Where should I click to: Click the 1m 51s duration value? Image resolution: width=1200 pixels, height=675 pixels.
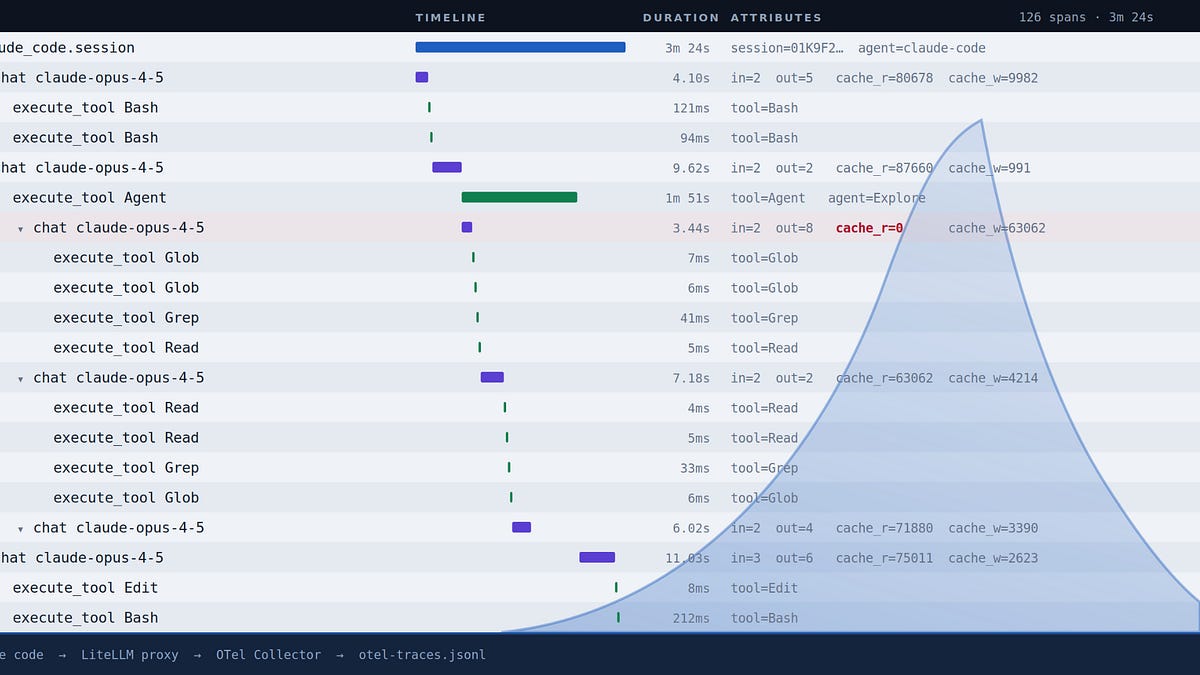click(x=688, y=198)
